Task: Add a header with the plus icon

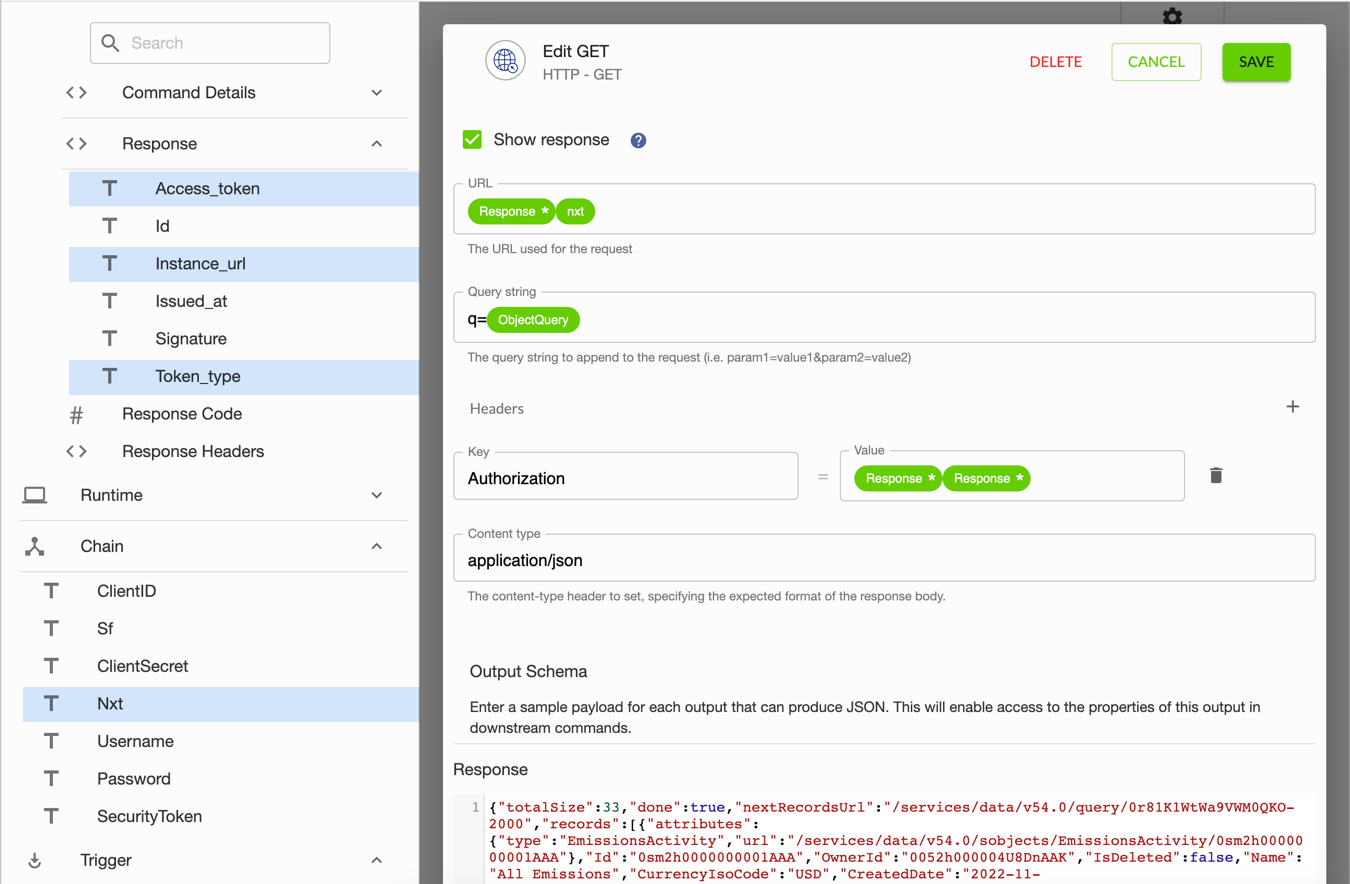Action: point(1293,407)
